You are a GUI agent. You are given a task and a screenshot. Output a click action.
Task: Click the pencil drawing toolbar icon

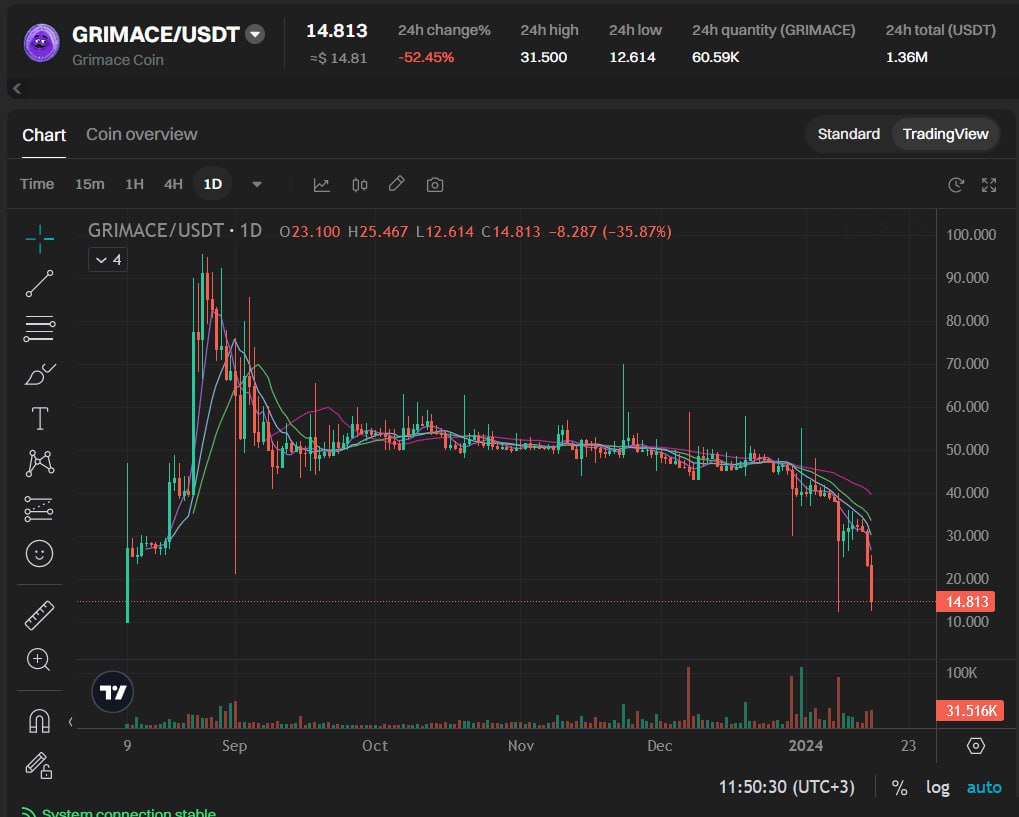coord(396,184)
